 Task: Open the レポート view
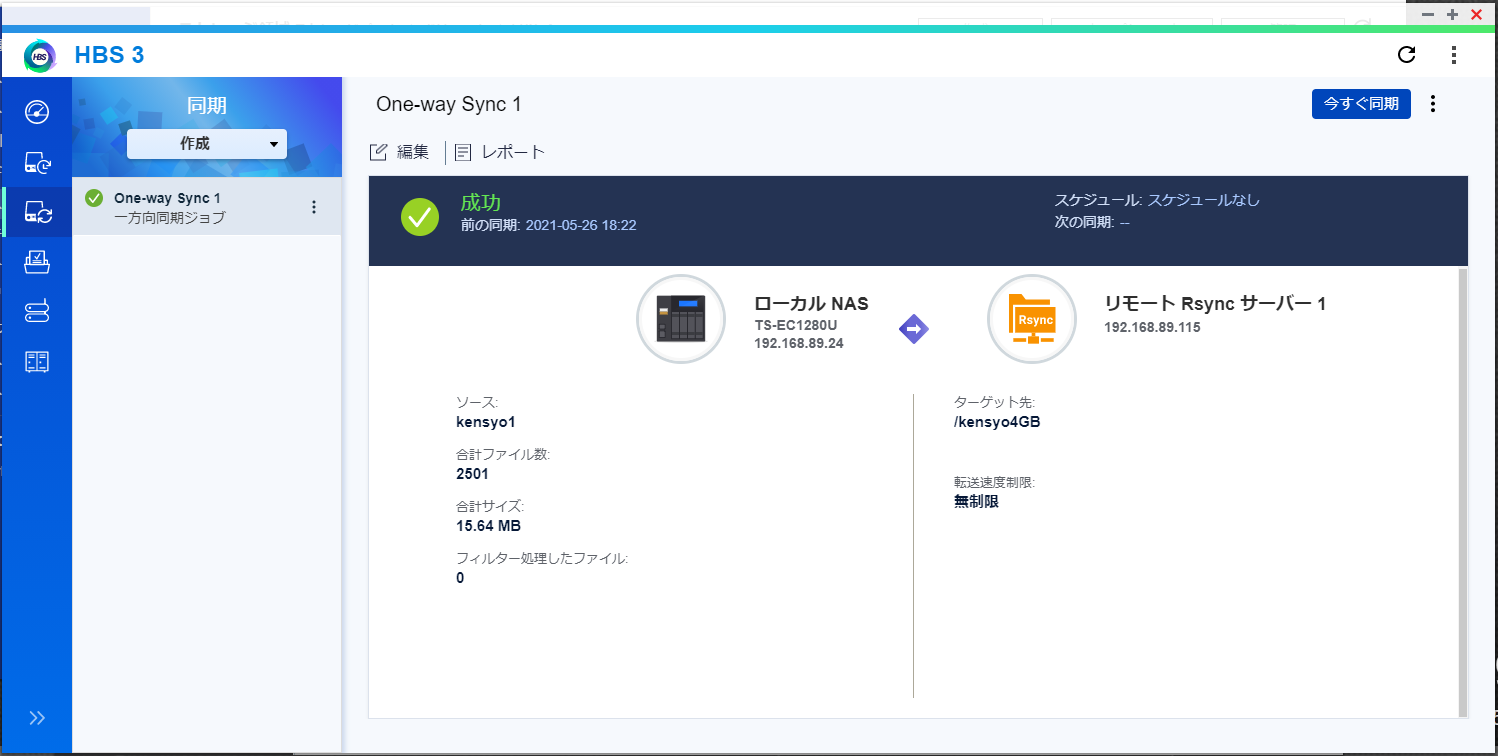500,152
